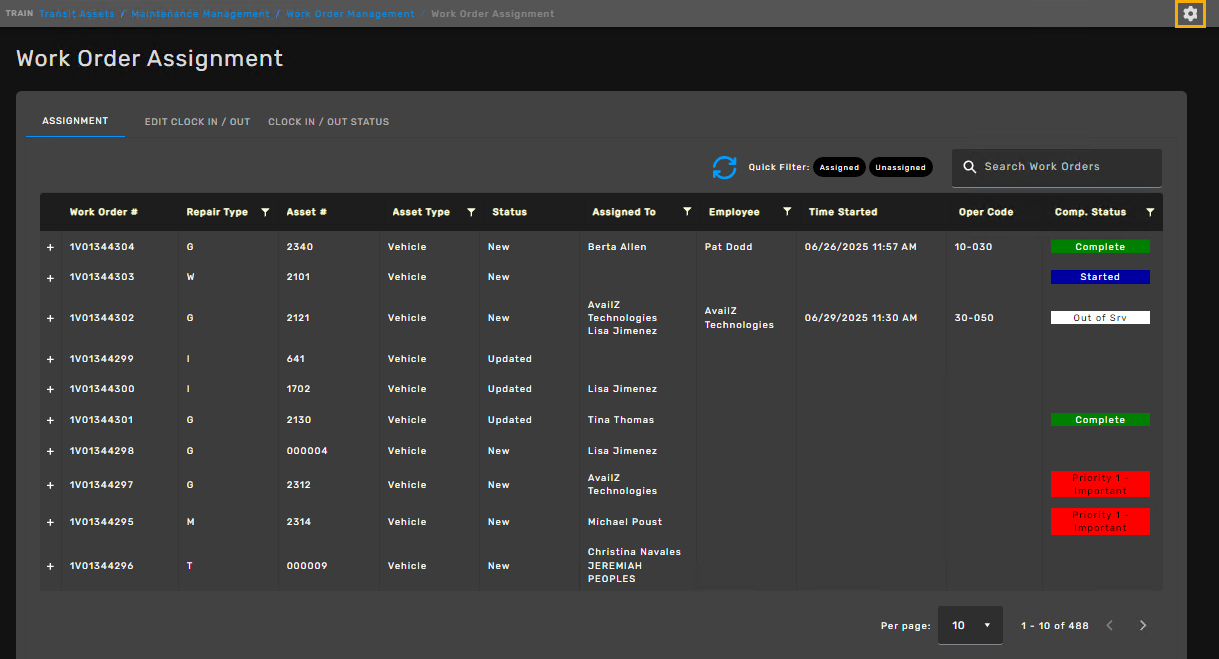
Task: Open the Per page dropdown
Action: (x=969, y=625)
